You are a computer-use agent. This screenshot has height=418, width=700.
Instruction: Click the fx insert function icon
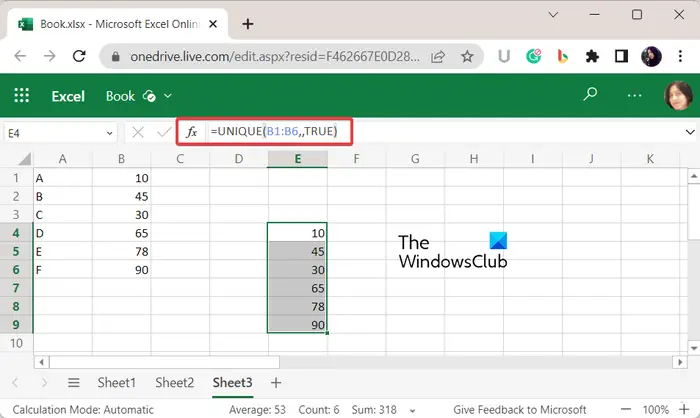[x=192, y=132]
